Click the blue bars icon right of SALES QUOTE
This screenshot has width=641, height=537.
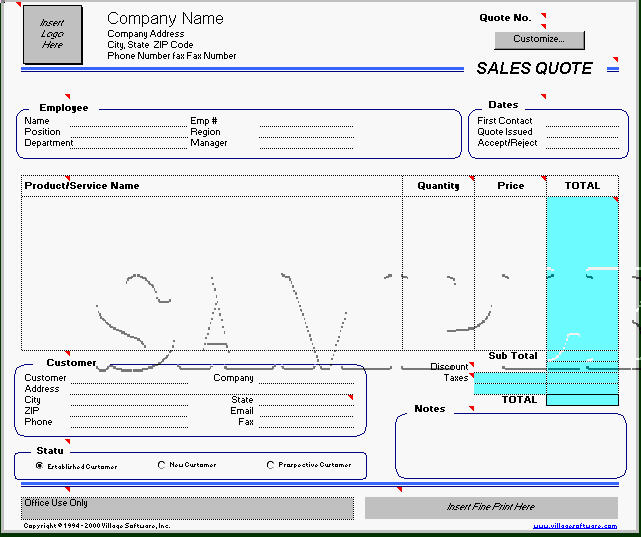point(613,69)
